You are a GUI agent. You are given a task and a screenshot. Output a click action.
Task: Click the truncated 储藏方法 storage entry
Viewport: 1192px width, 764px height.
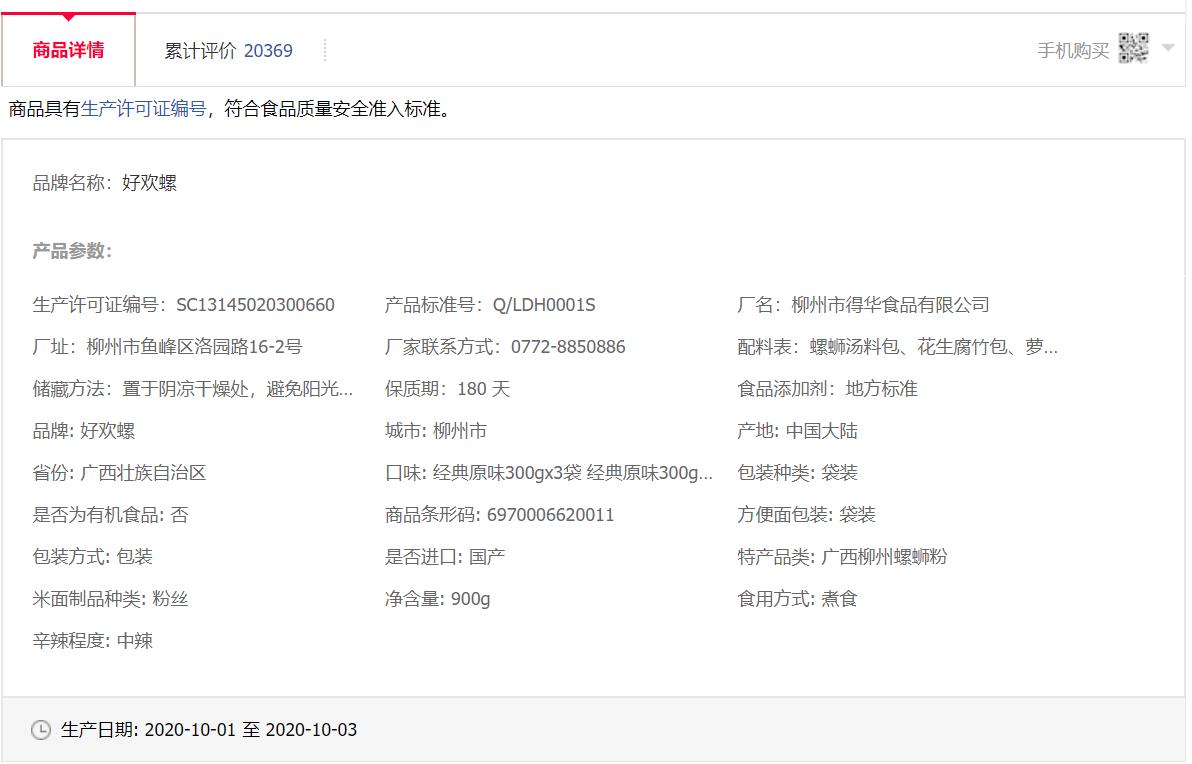click(x=193, y=388)
